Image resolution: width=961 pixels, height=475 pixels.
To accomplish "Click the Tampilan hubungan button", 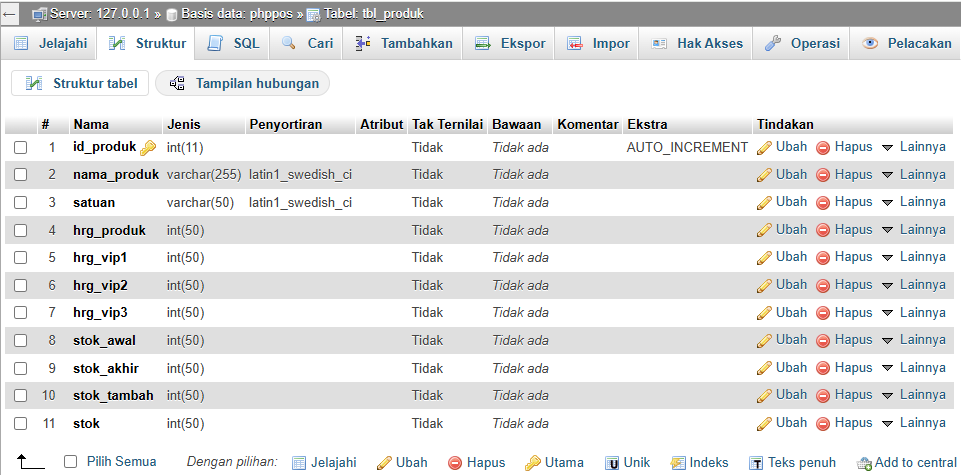I will pos(243,83).
